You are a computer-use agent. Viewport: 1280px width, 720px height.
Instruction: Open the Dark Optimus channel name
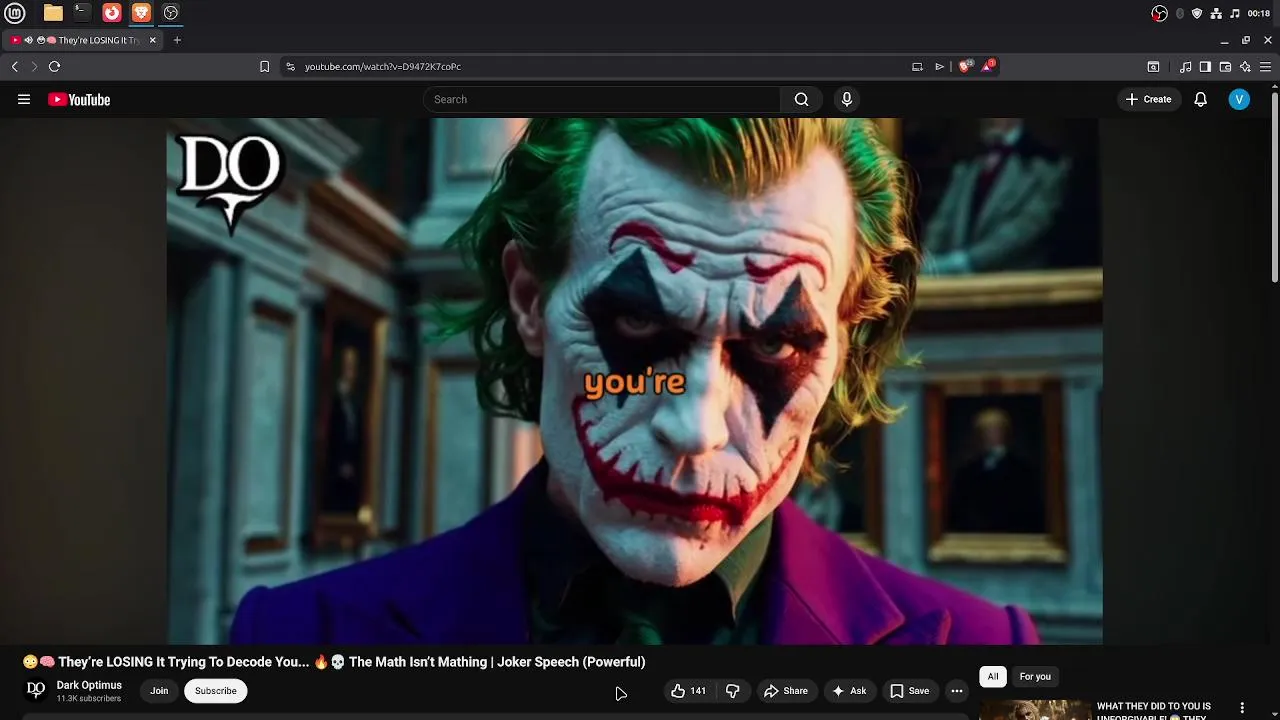click(x=89, y=685)
